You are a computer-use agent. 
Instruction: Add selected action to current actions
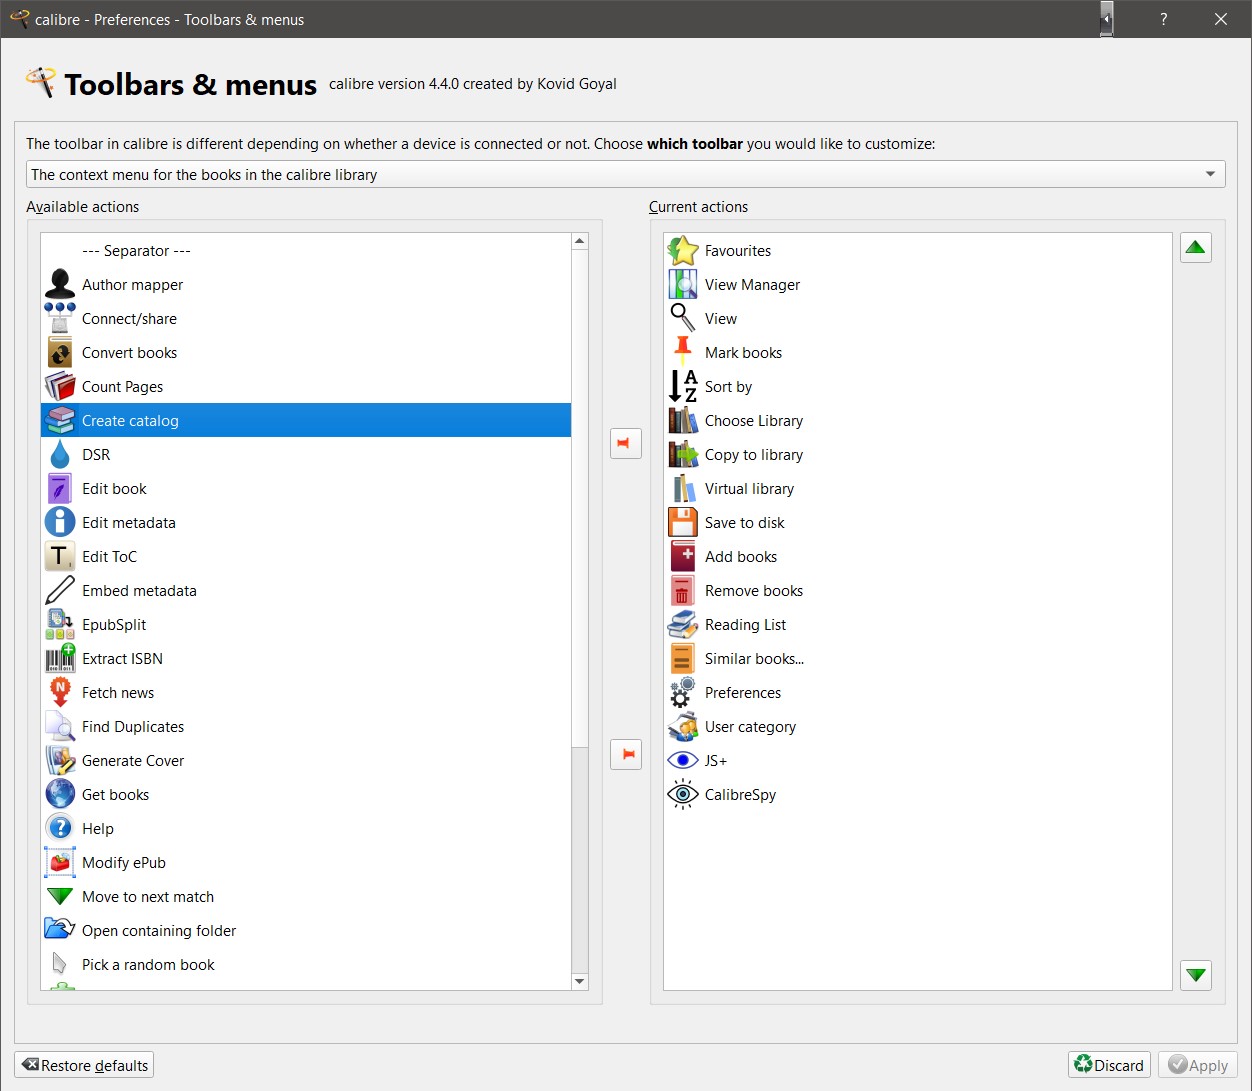626,443
